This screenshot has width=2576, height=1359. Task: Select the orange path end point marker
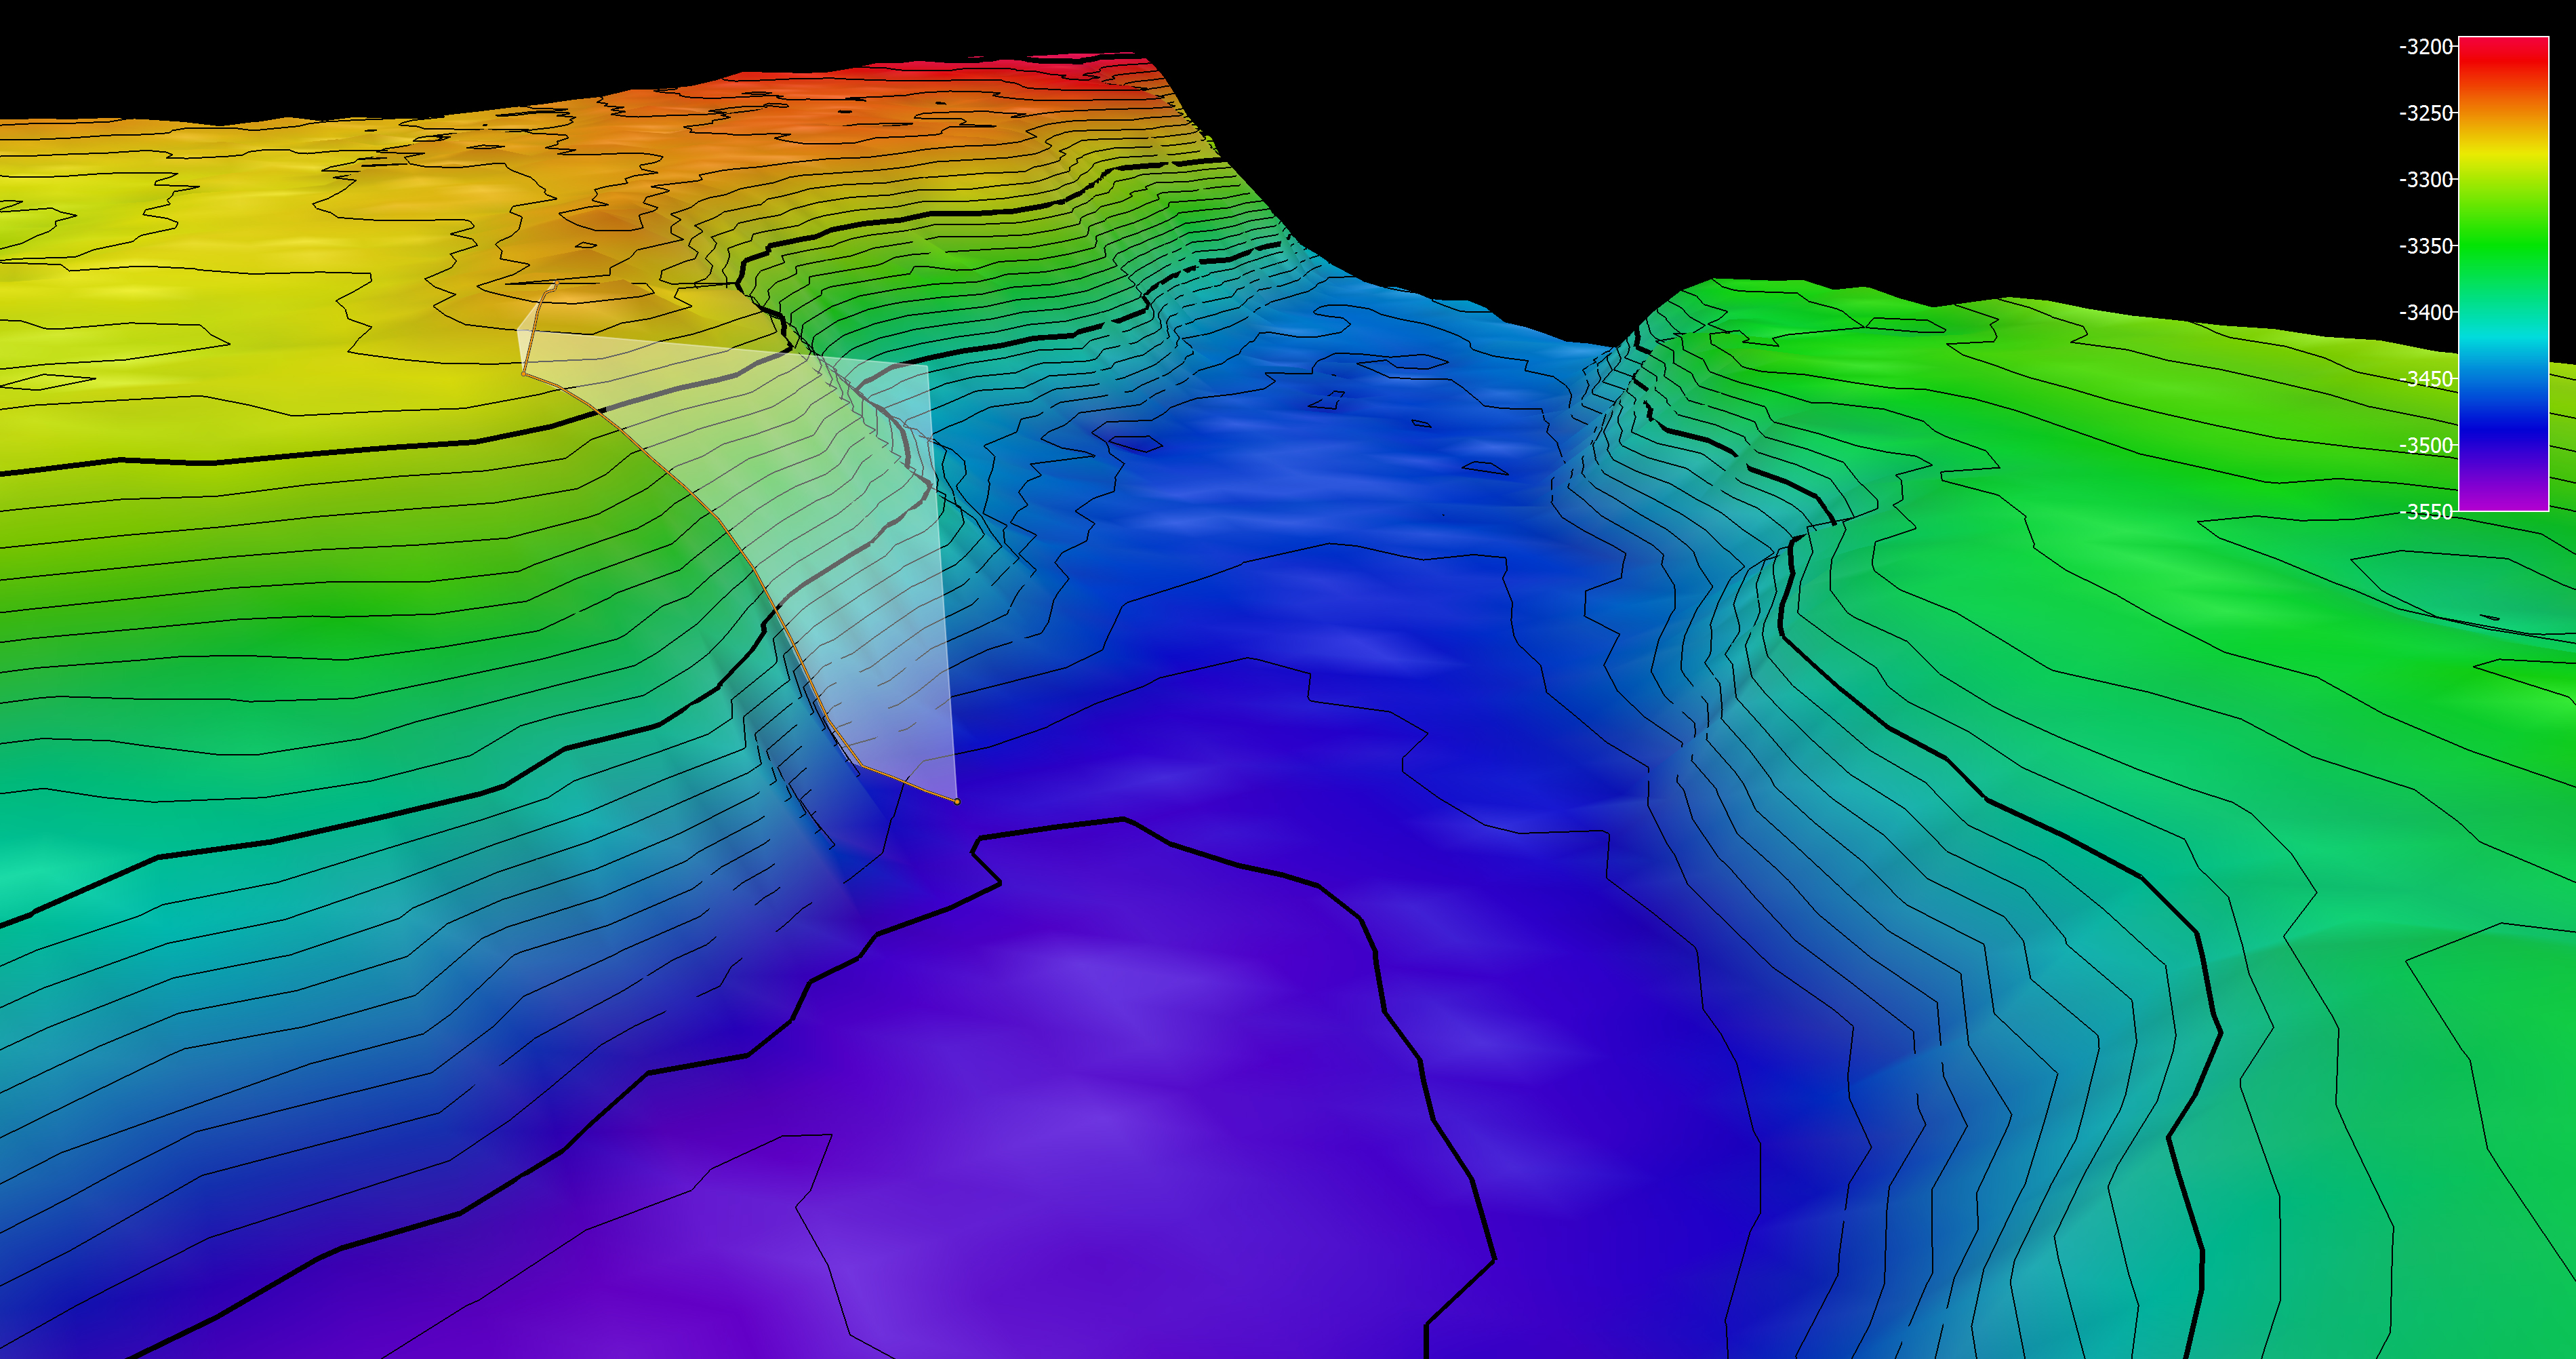coord(957,801)
